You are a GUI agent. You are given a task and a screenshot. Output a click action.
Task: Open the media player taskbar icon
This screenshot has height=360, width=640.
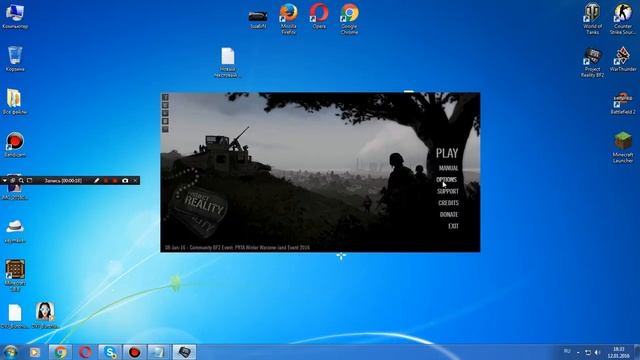35,352
